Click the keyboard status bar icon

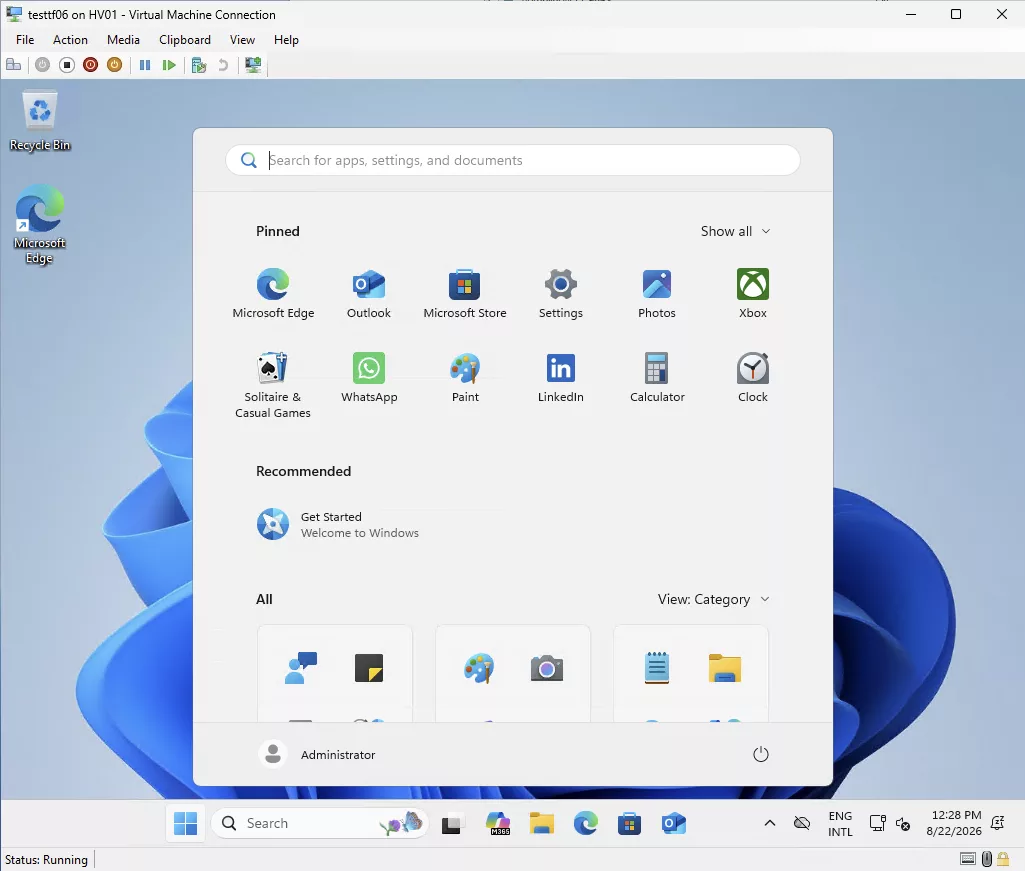tap(968, 859)
